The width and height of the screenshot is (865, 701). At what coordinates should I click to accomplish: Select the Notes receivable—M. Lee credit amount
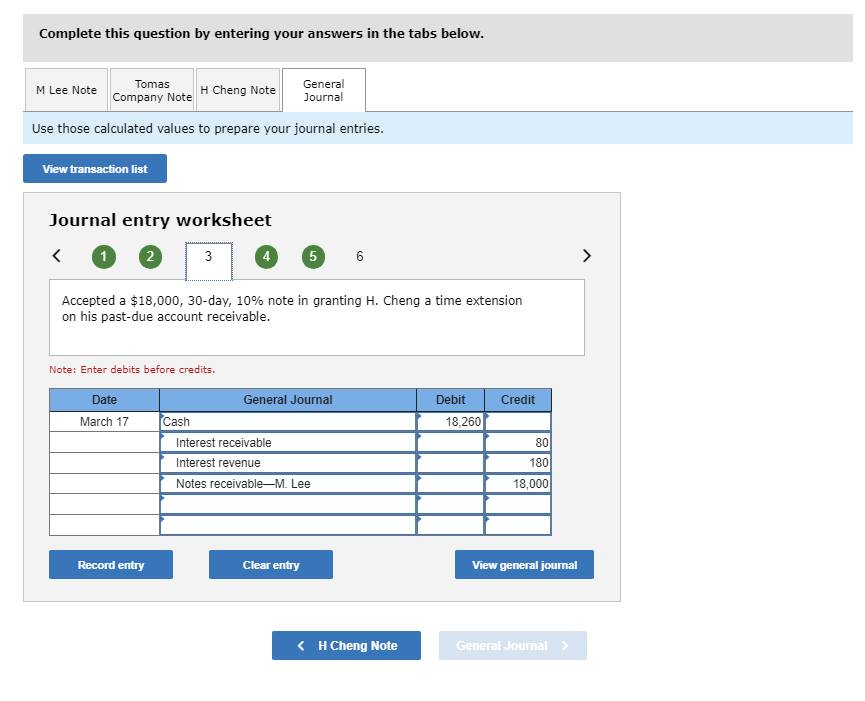(517, 484)
